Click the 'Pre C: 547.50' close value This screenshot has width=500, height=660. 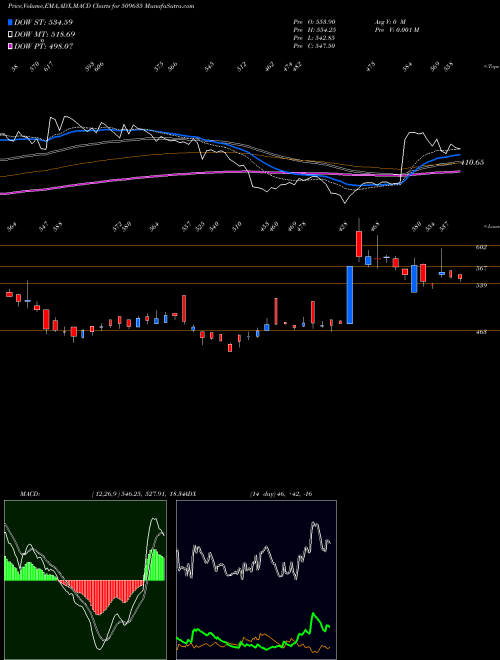pyautogui.click(x=314, y=45)
